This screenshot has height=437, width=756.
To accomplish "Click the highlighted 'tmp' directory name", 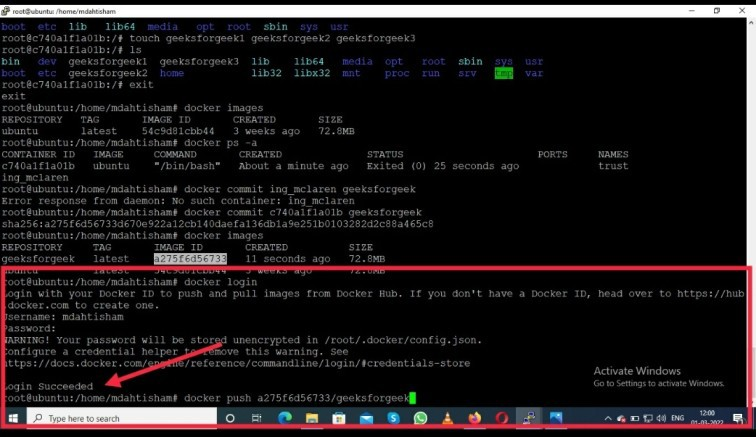I will pos(504,73).
